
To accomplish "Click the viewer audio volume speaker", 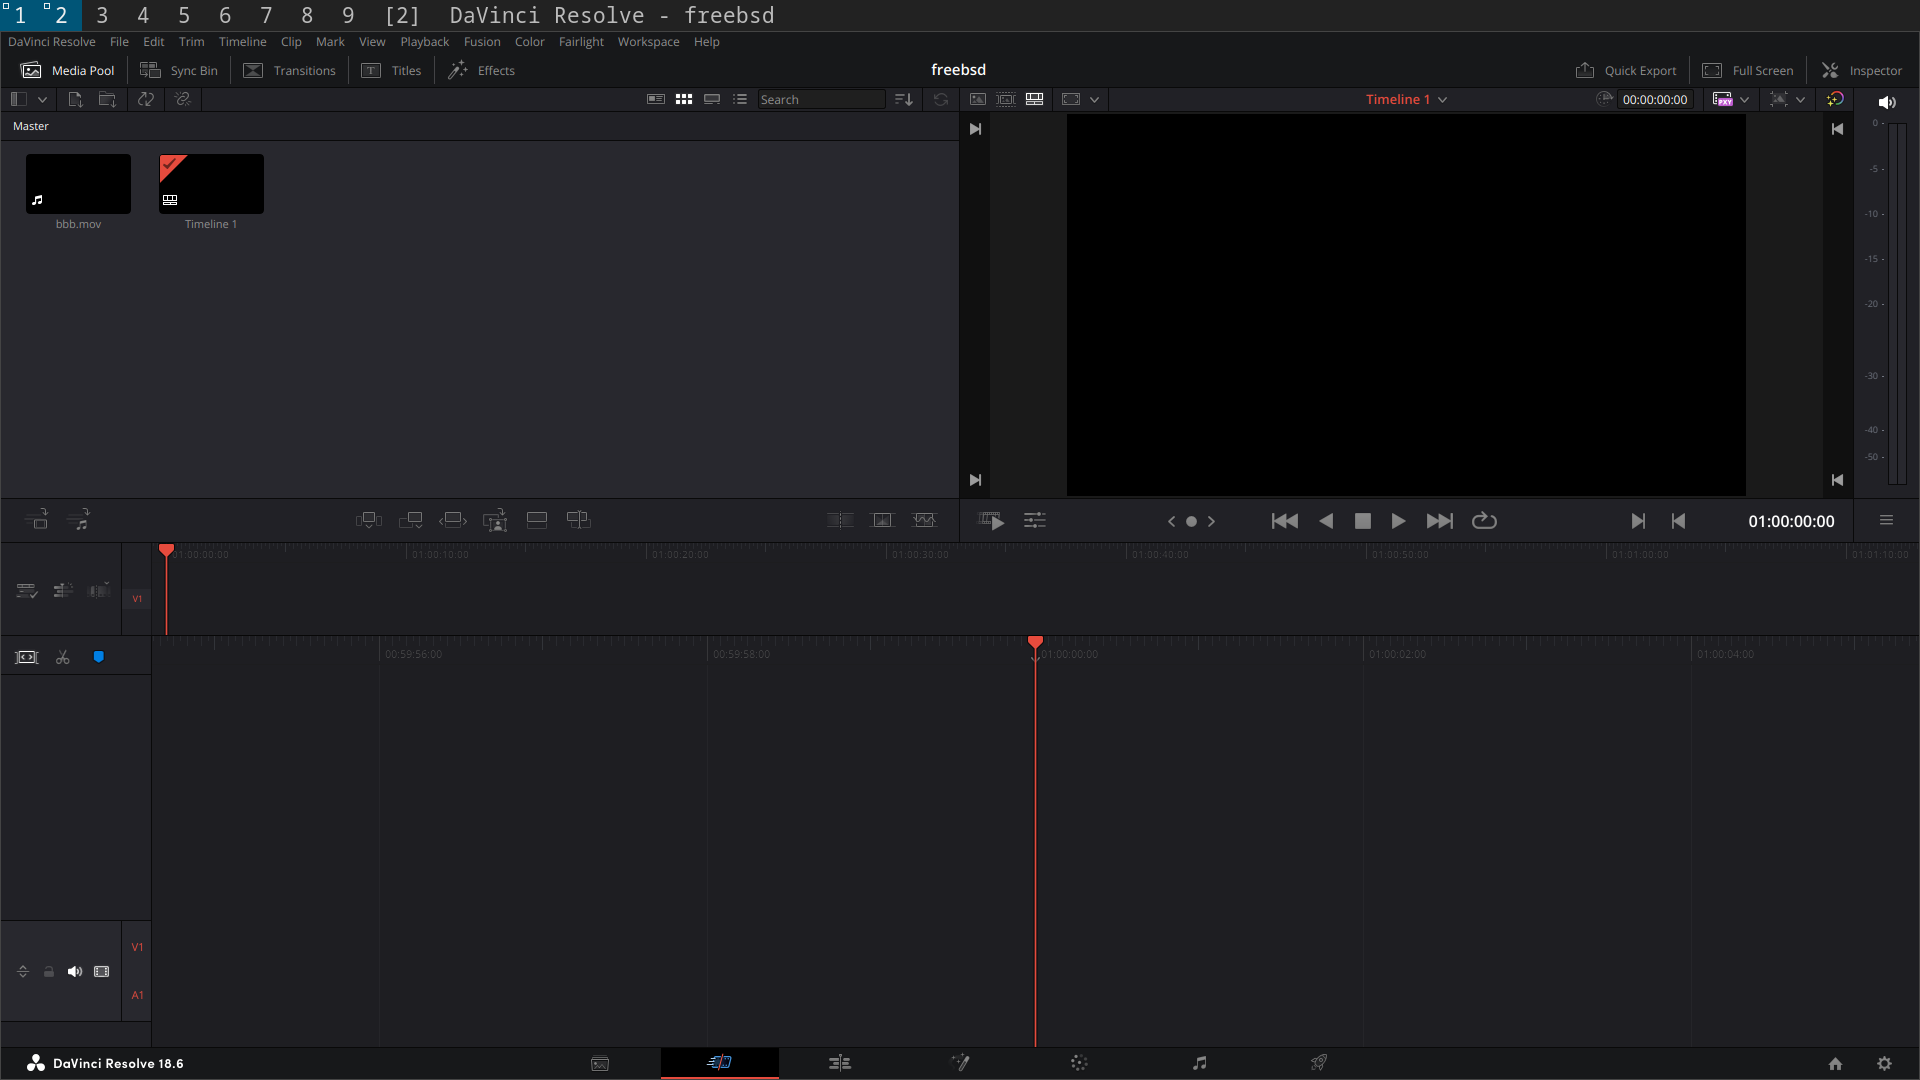I will [1887, 102].
